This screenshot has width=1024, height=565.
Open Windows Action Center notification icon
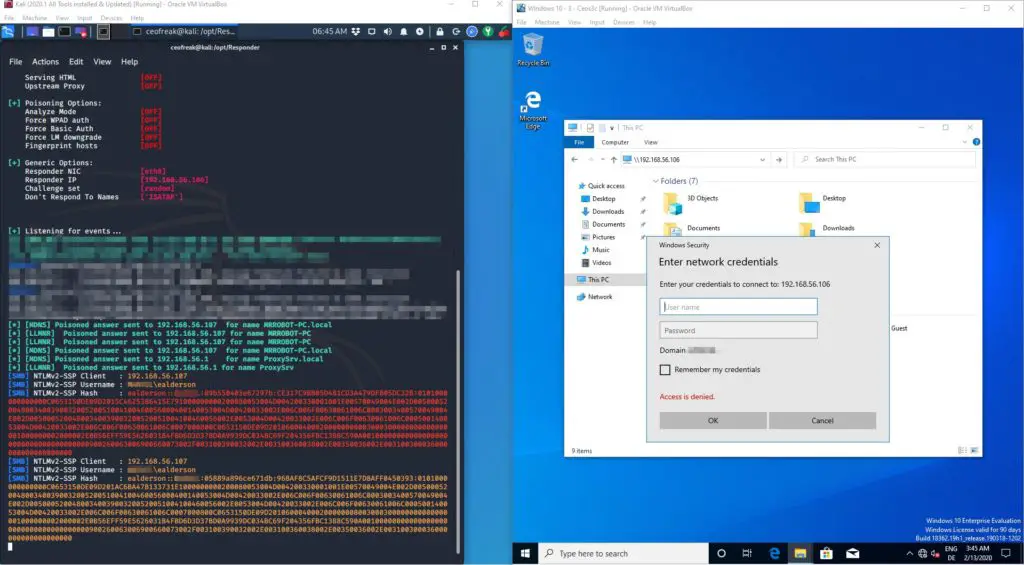click(1006, 553)
